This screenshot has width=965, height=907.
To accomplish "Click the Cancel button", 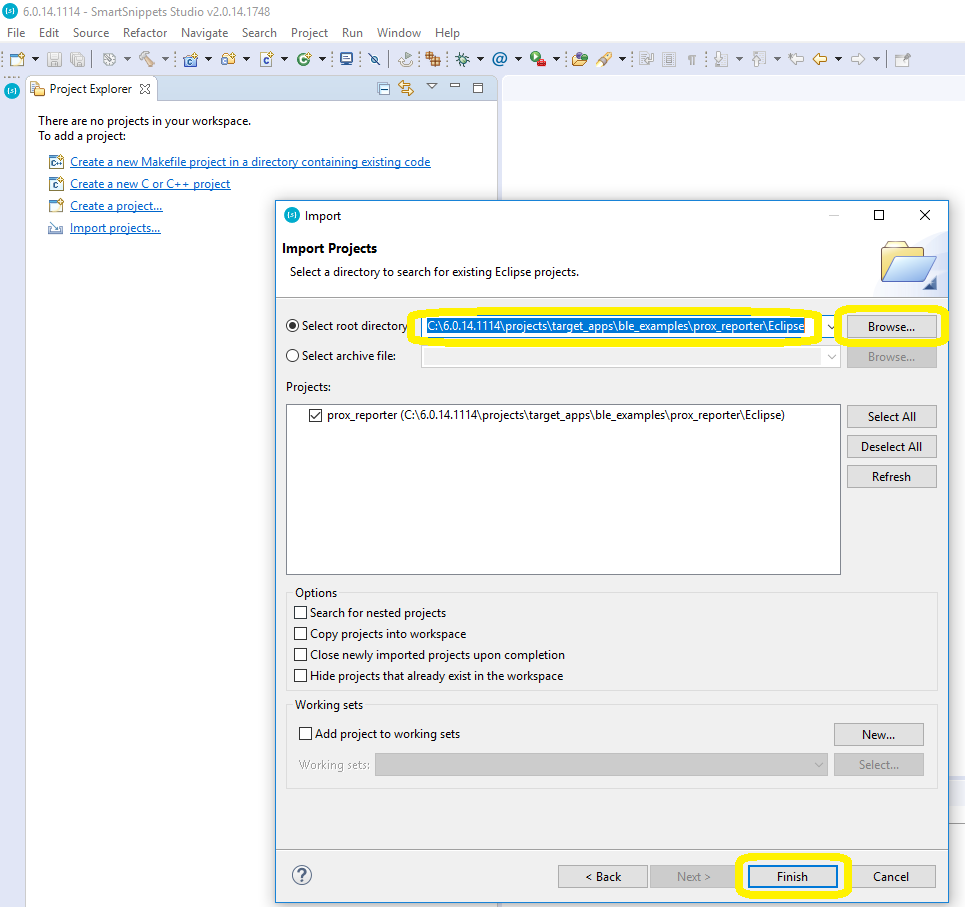I will [891, 876].
